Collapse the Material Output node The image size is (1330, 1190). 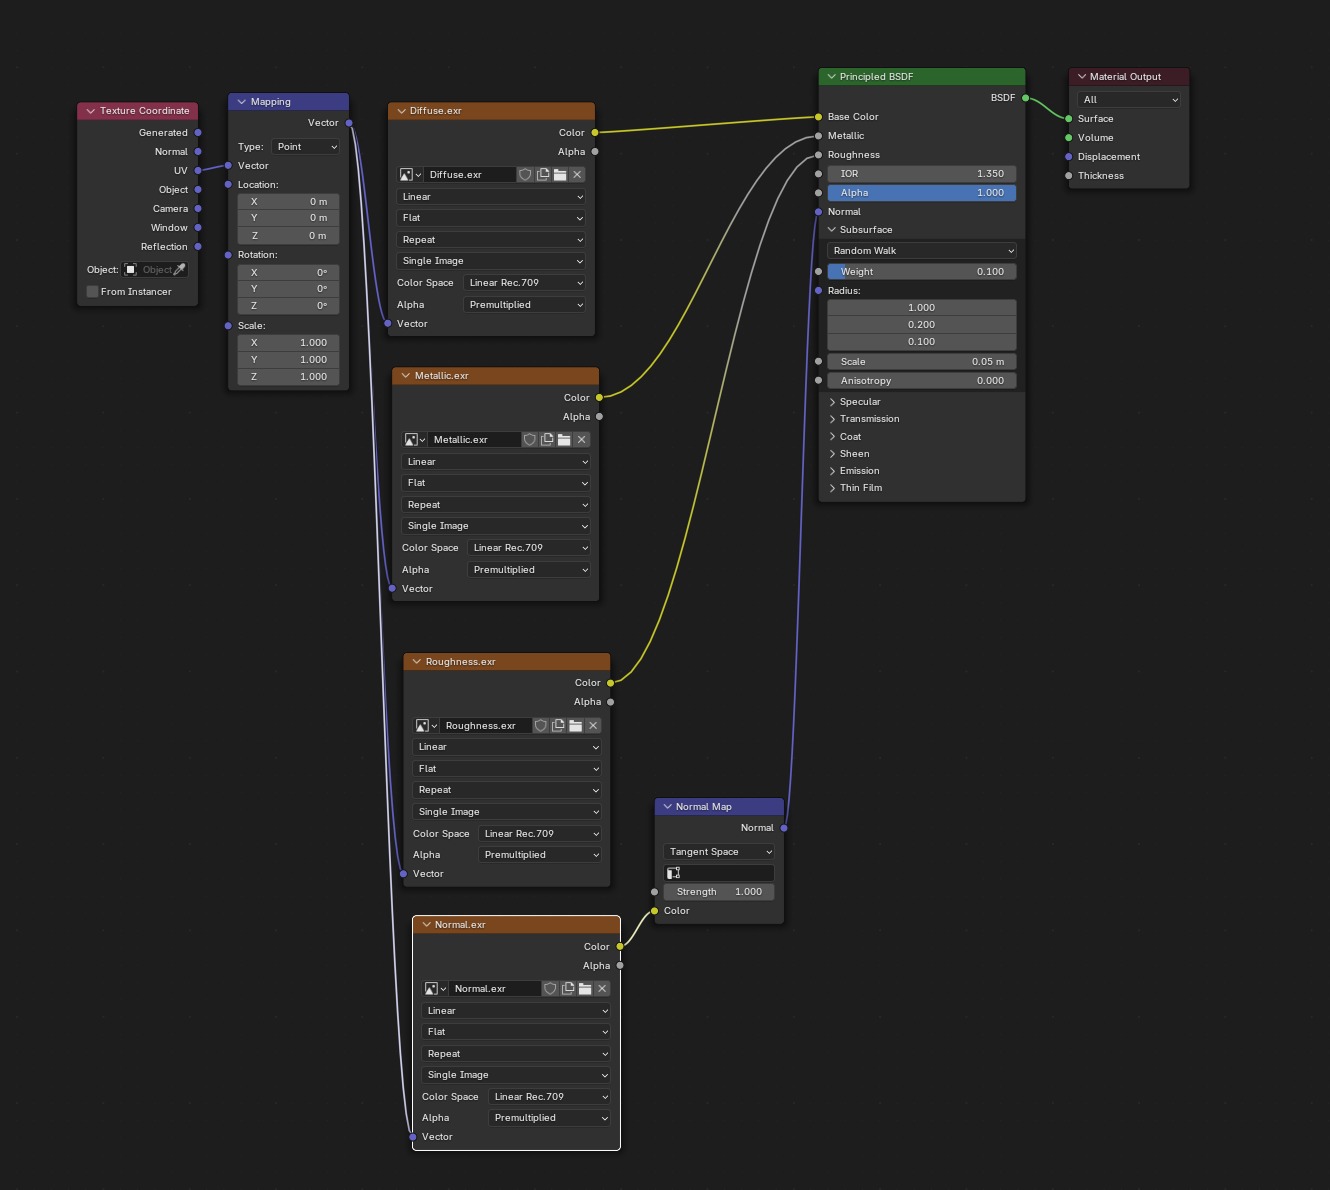(x=1081, y=77)
